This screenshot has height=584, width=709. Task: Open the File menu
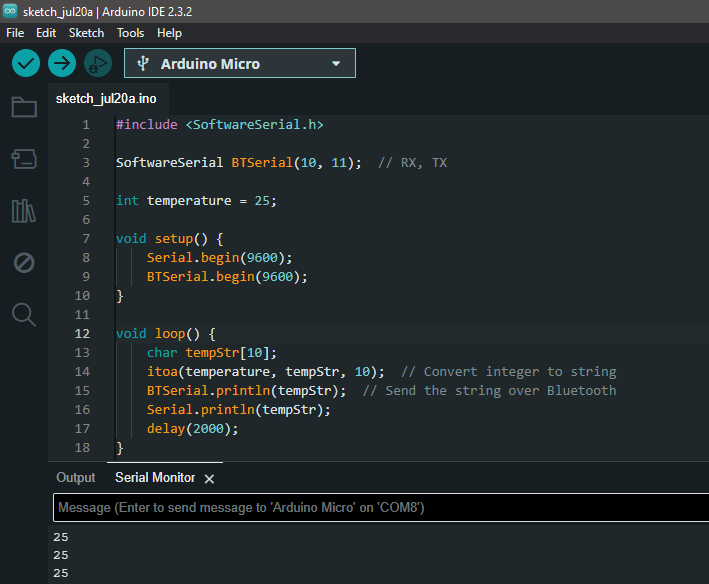tap(15, 33)
